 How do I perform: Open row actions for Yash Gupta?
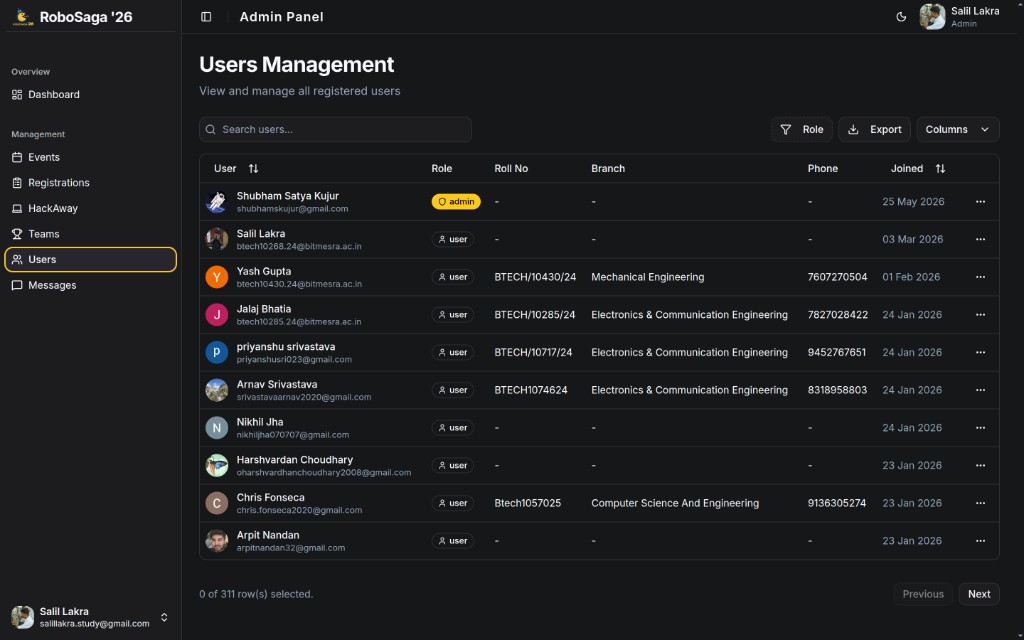coord(980,277)
